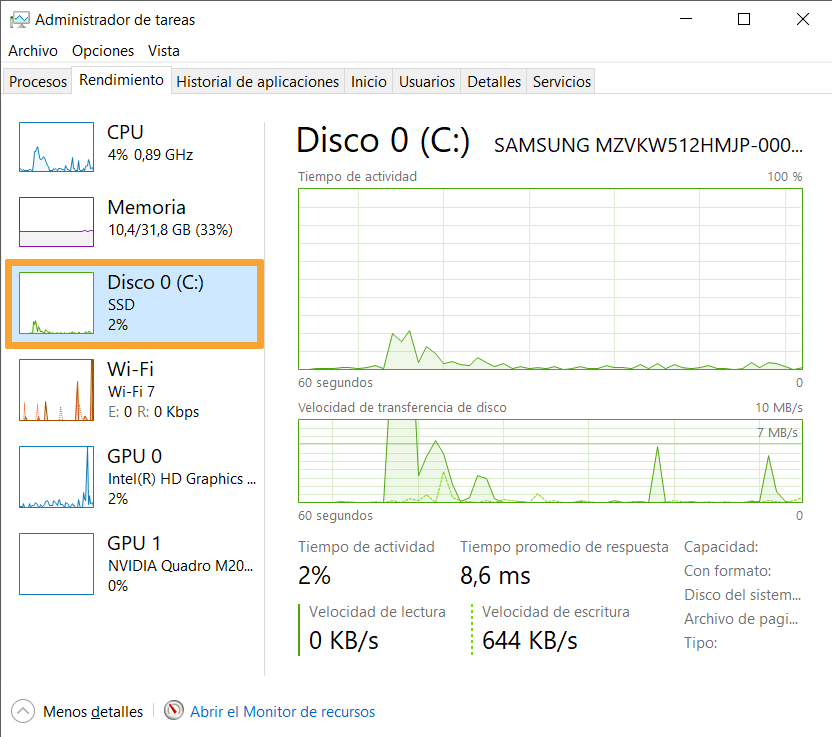This screenshot has width=832, height=737.
Task: Click the Tiempo de actividad large graph
Action: [550, 279]
